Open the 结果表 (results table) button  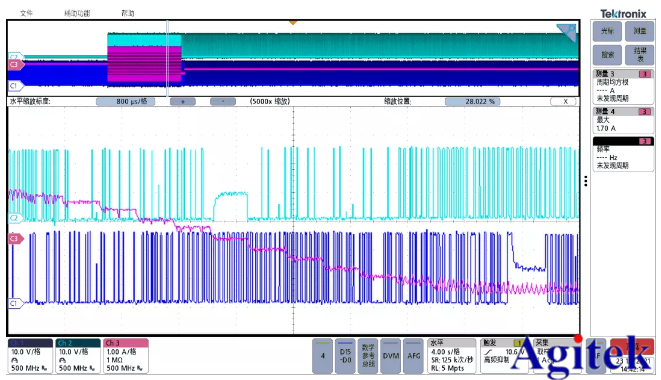pos(639,55)
